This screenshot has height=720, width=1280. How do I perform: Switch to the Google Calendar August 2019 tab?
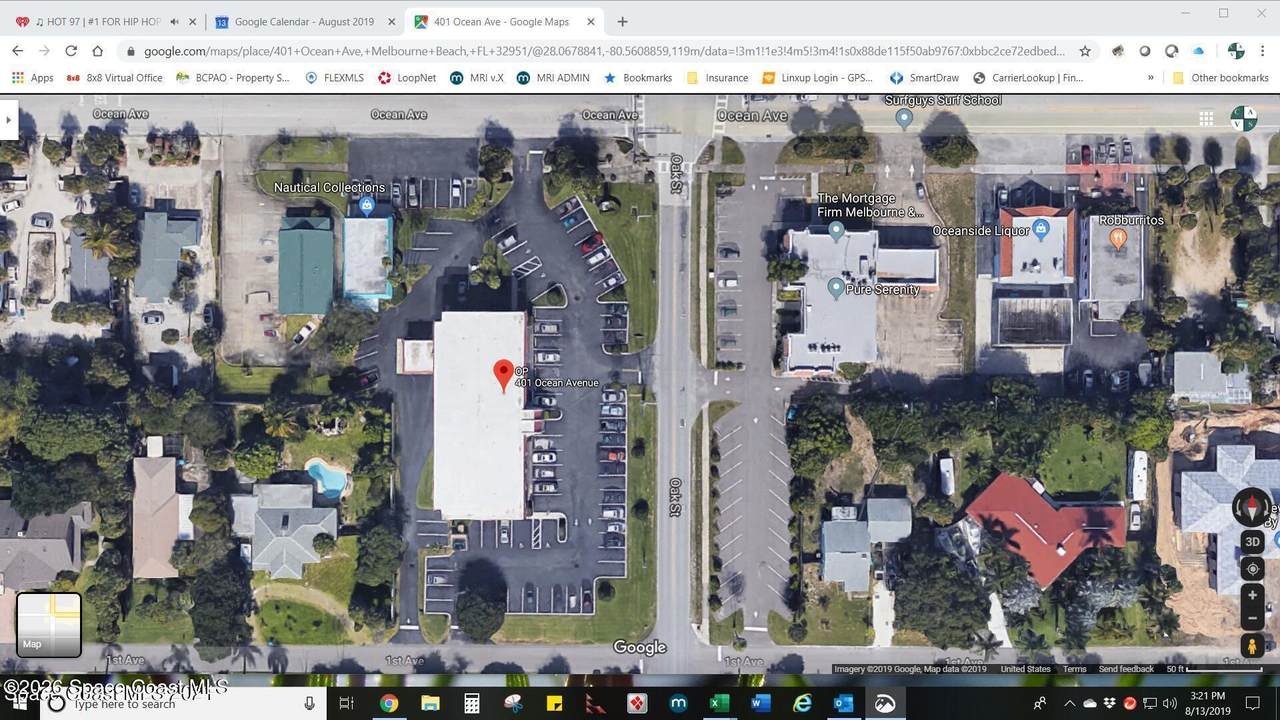pos(305,21)
